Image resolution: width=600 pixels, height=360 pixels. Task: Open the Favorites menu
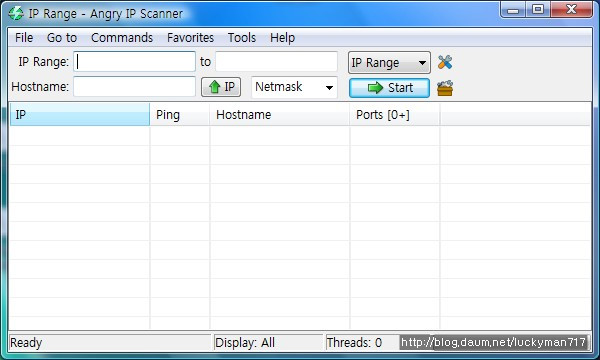[190, 37]
